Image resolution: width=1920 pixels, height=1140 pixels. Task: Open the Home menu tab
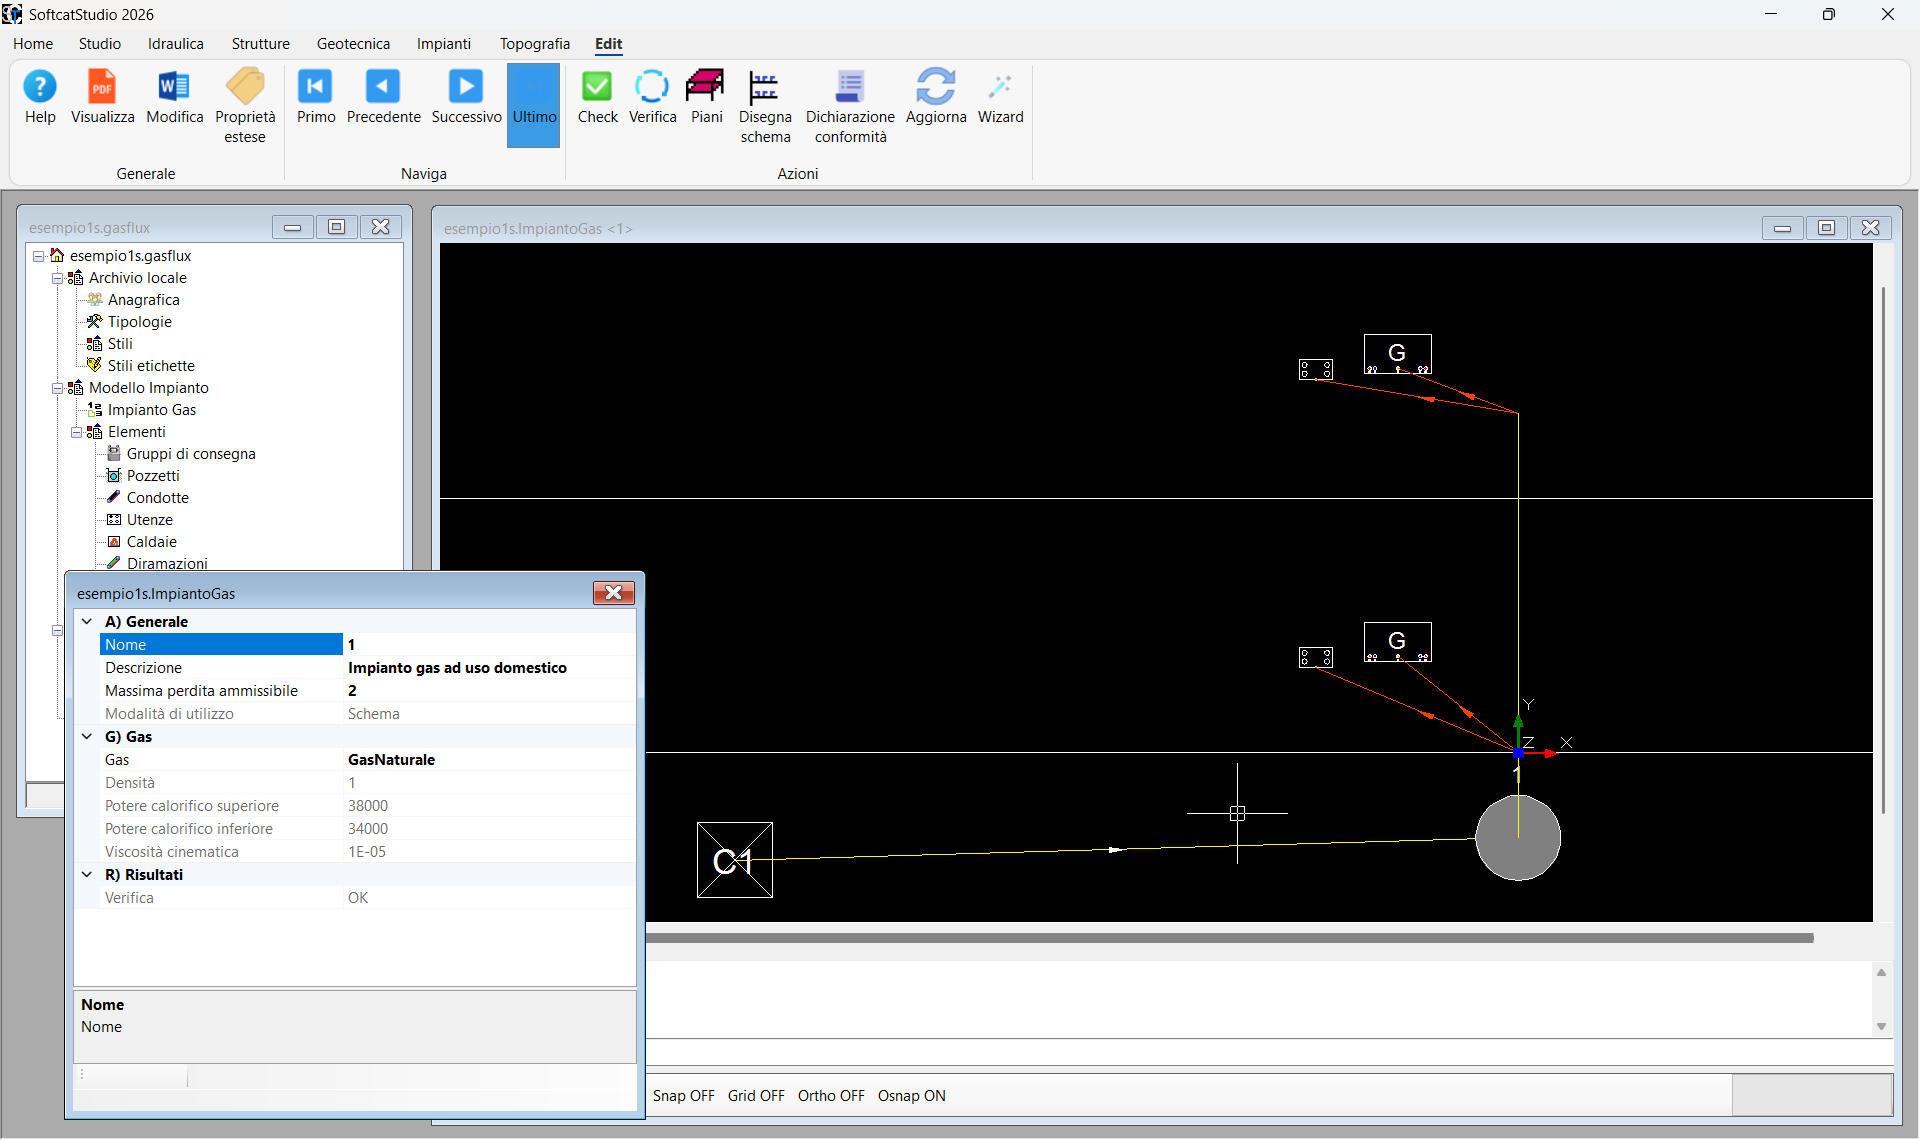tap(33, 44)
